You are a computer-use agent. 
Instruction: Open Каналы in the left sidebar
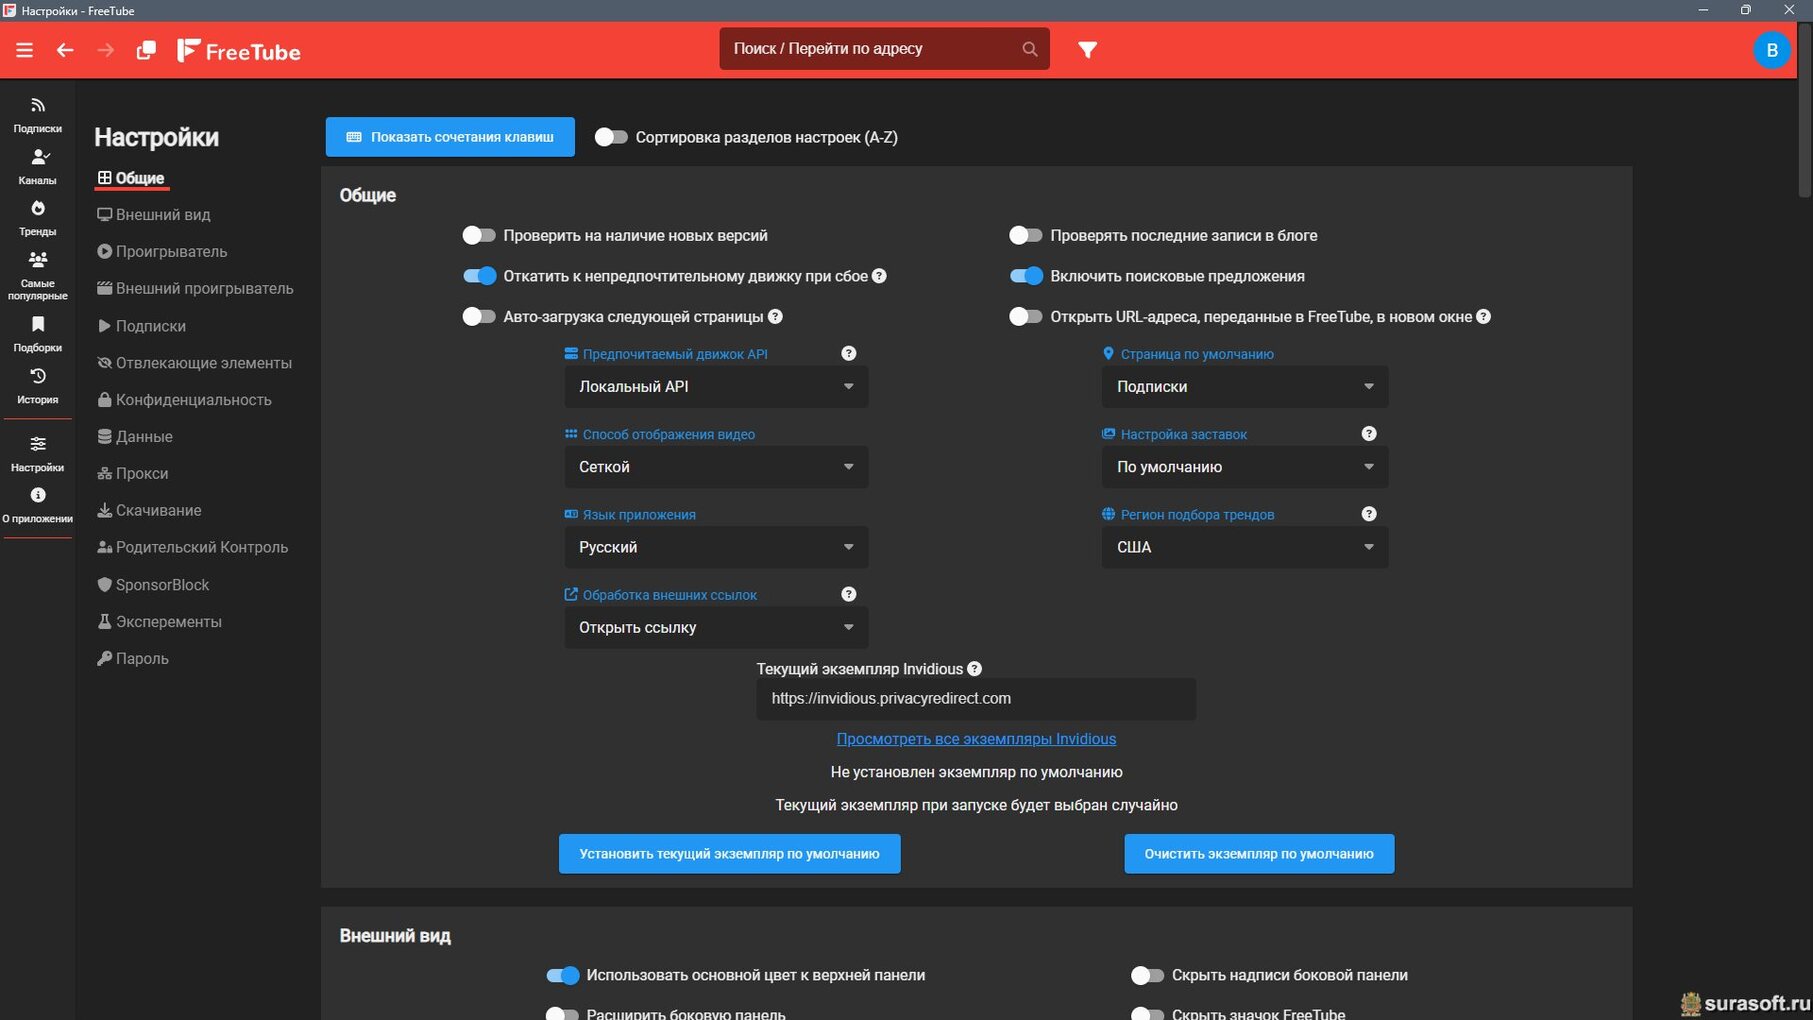coord(38,167)
